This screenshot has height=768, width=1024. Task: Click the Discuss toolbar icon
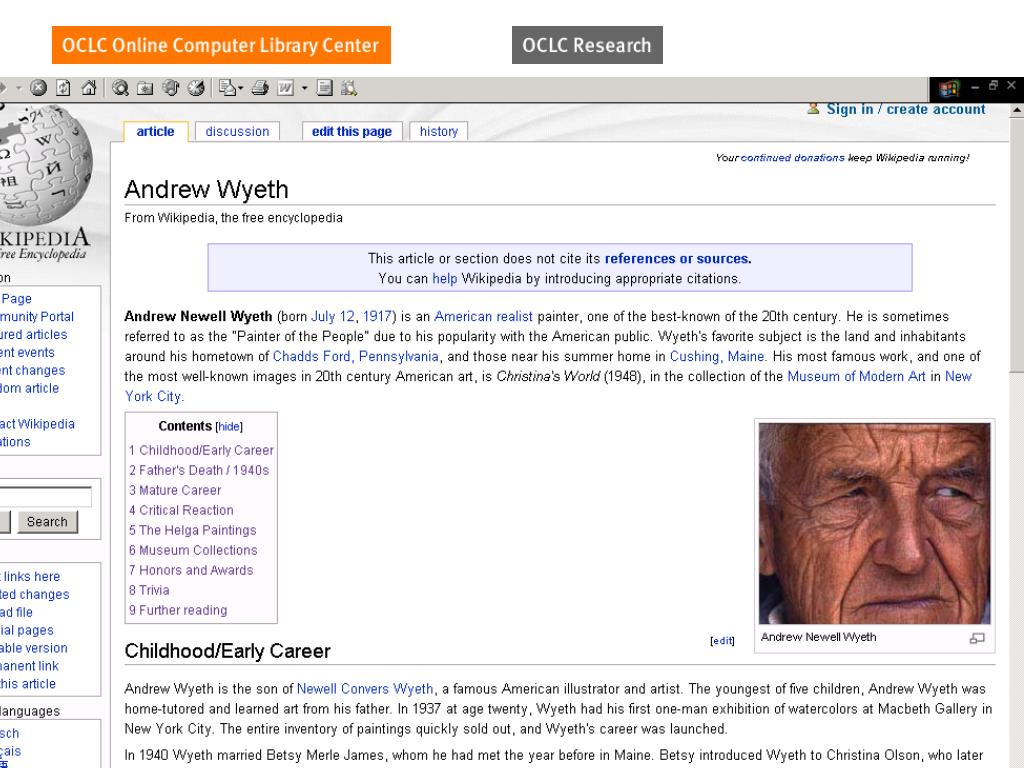tap(325, 88)
